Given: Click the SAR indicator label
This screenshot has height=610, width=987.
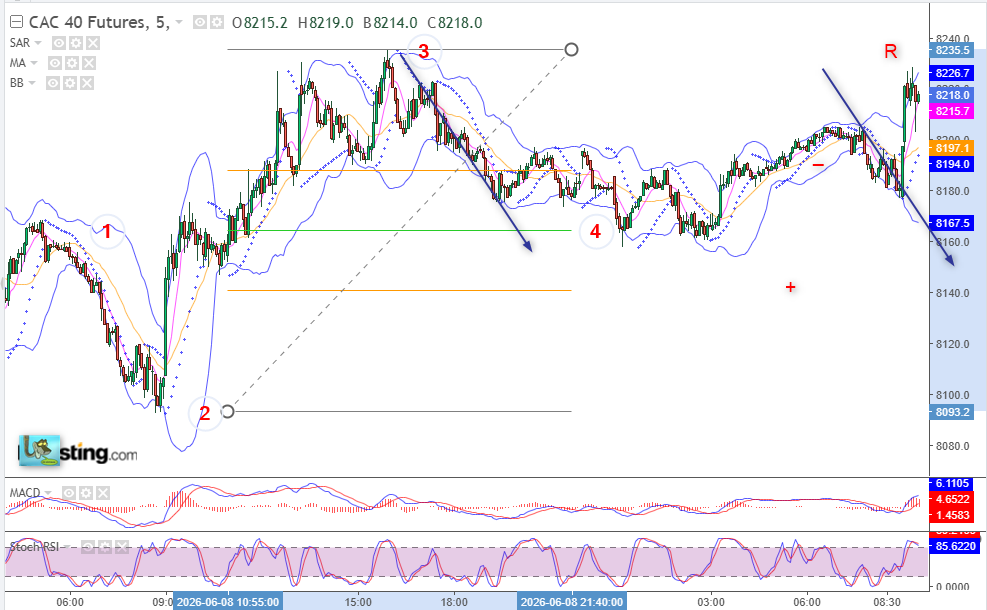Looking at the screenshot, I should tap(20, 43).
